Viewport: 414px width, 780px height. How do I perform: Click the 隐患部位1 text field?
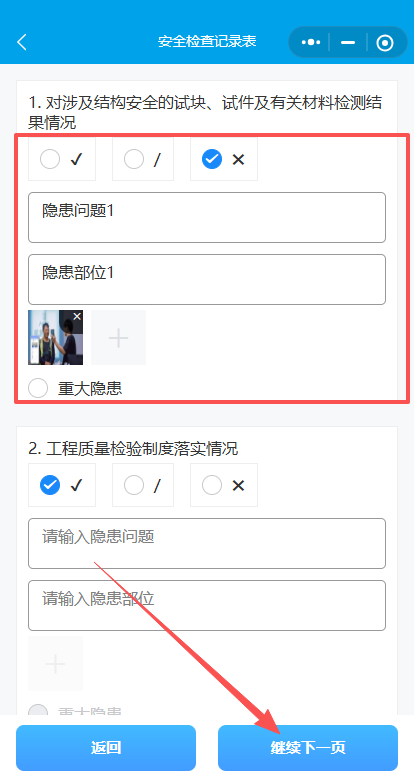(207, 279)
